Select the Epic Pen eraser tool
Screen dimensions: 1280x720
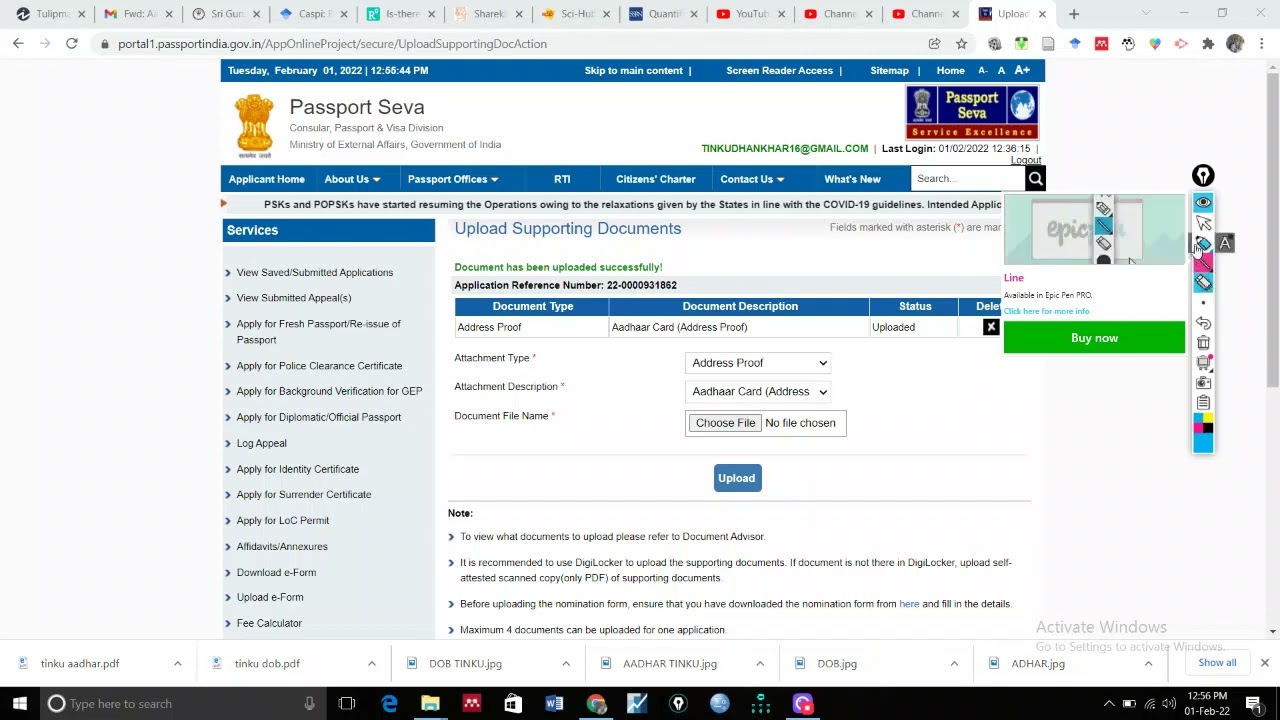pyautogui.click(x=1203, y=283)
